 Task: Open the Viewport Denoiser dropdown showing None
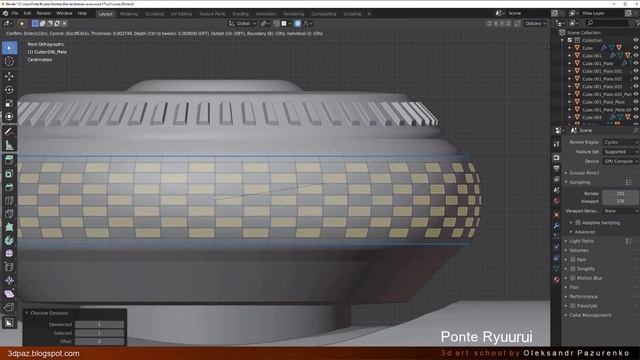pyautogui.click(x=620, y=211)
